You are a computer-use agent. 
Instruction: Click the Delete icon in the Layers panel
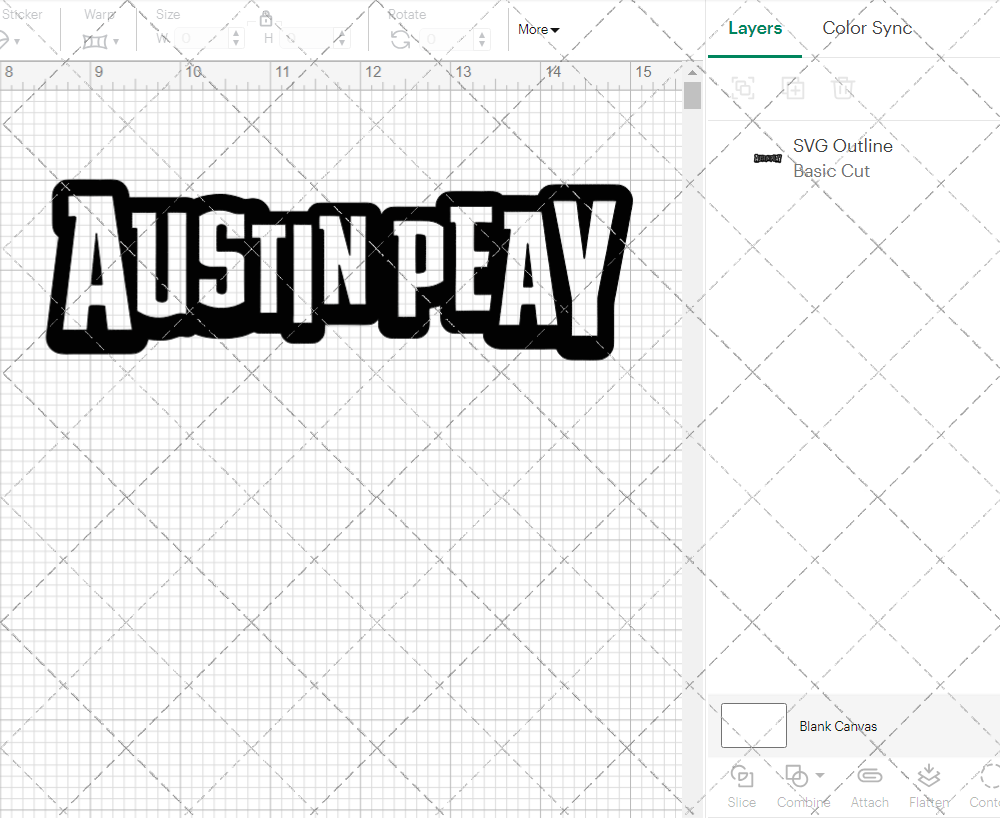point(844,88)
